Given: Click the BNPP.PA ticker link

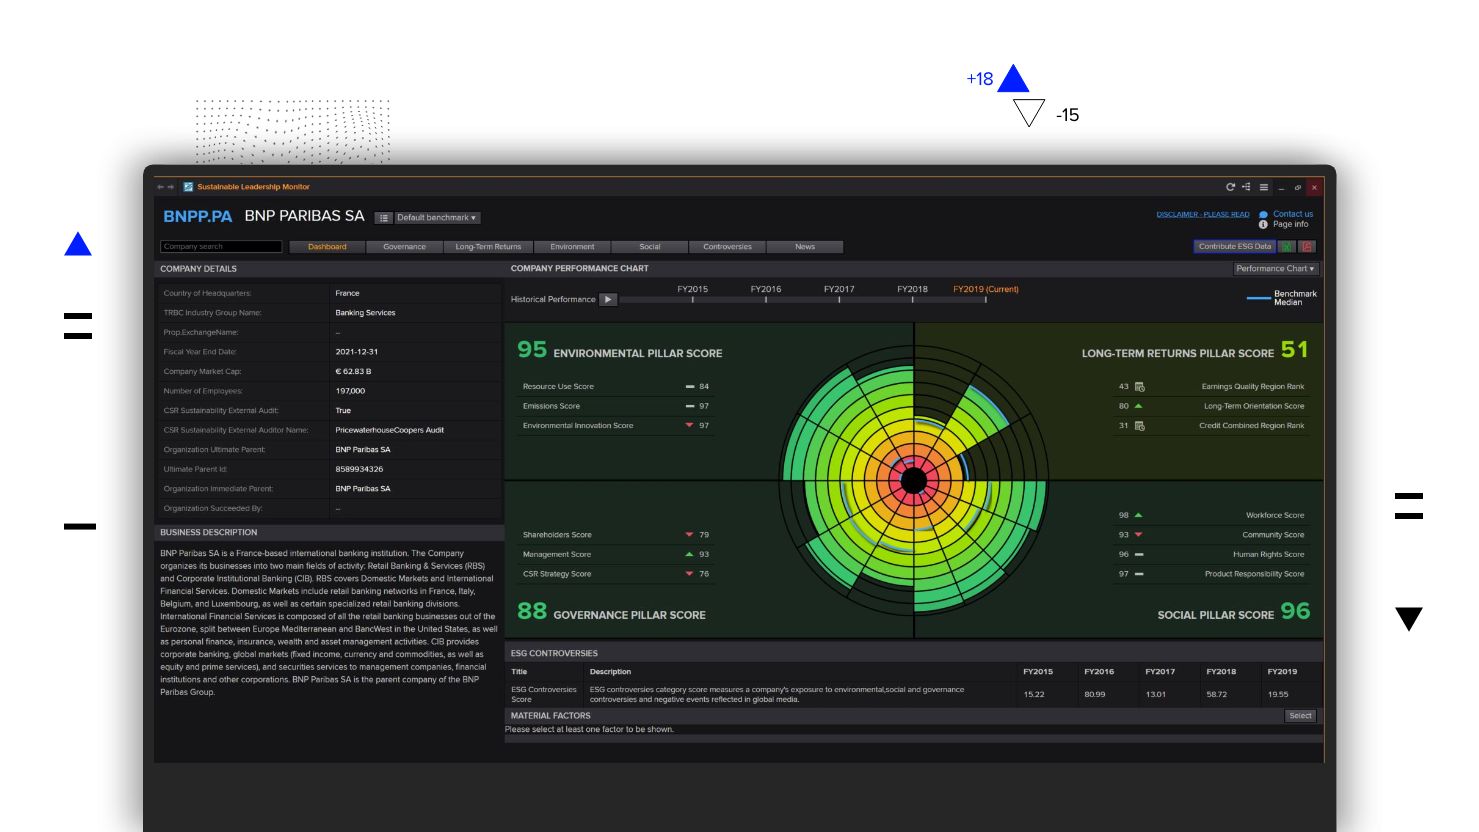Looking at the screenshot, I should click(x=197, y=216).
